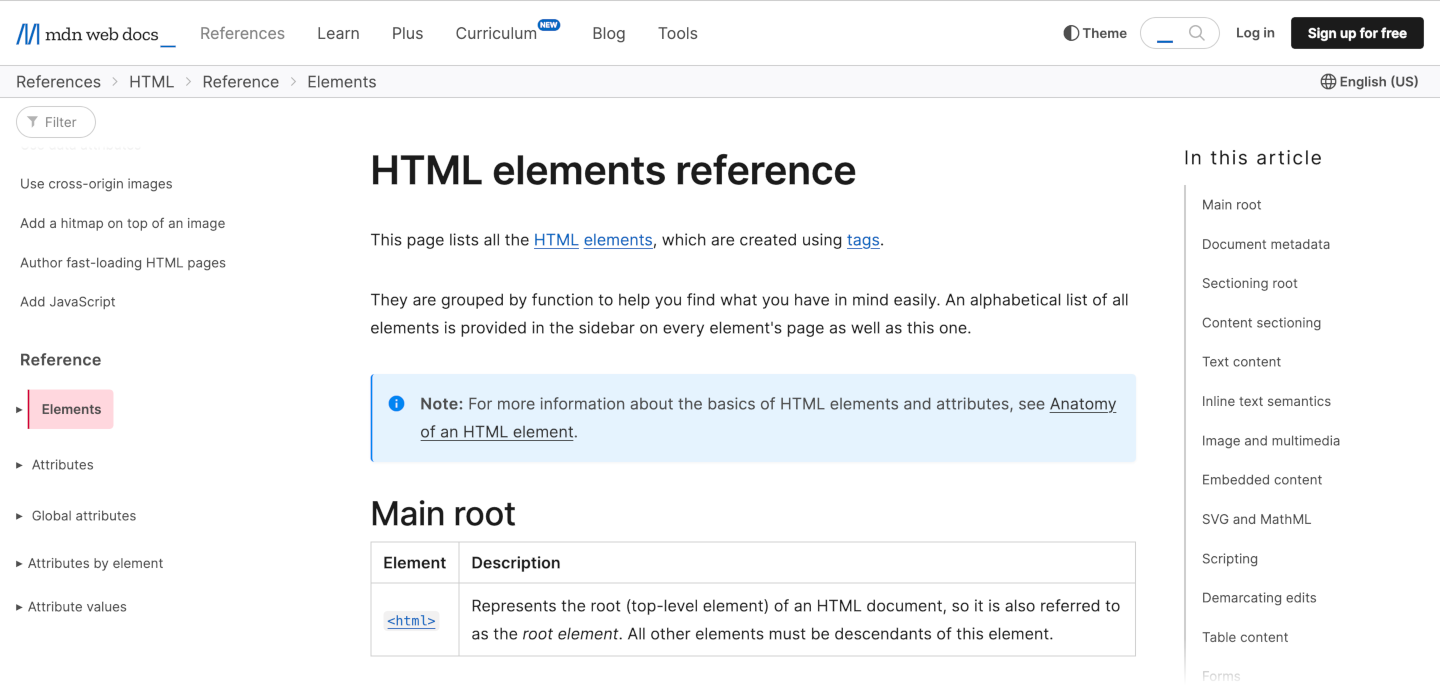Click the tags link in intro

tap(863, 240)
